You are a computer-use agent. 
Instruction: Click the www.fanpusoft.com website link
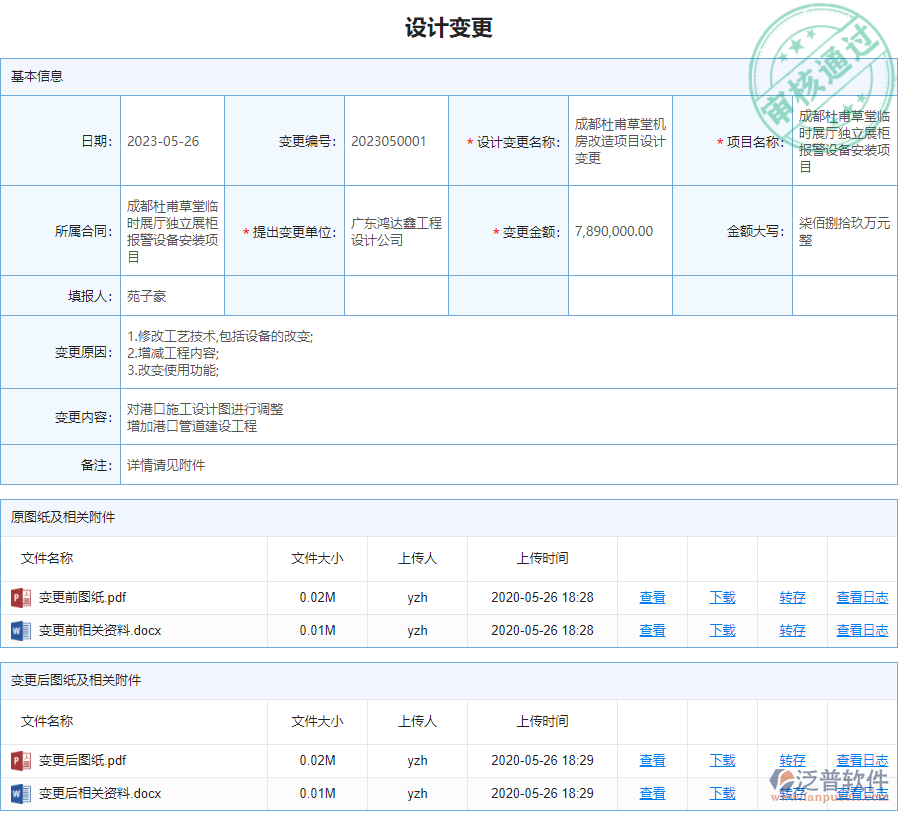click(x=830, y=796)
